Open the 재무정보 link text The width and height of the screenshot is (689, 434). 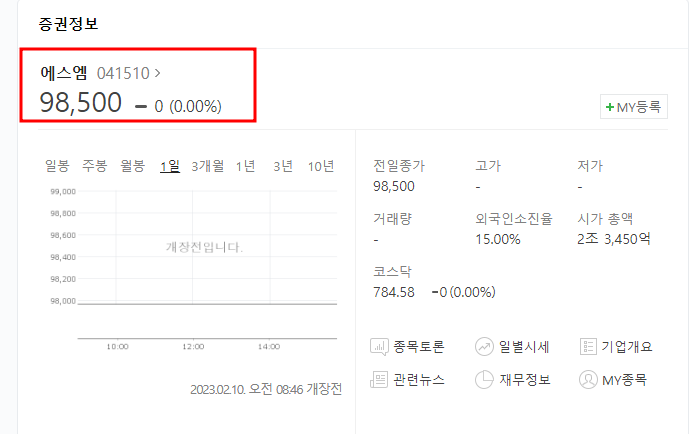pyautogui.click(x=525, y=380)
